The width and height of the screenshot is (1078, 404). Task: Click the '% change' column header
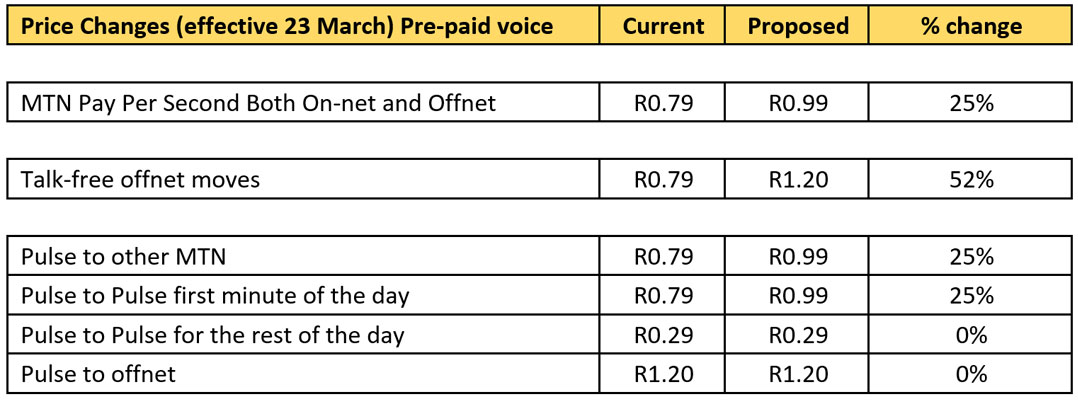pos(971,26)
